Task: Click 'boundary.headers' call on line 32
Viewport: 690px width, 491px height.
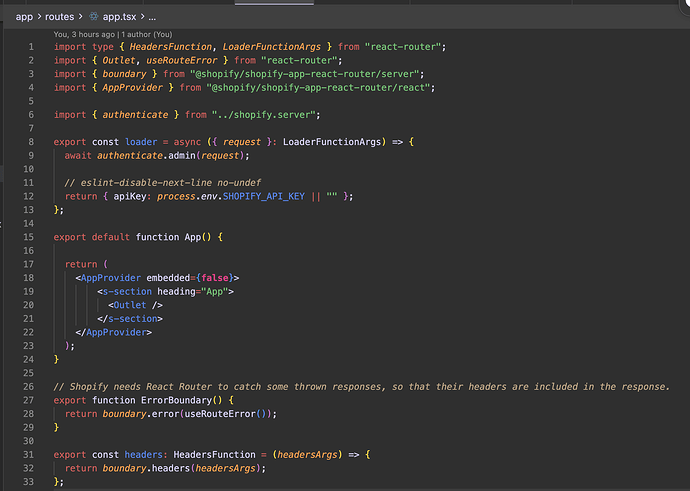Action: [x=146, y=468]
